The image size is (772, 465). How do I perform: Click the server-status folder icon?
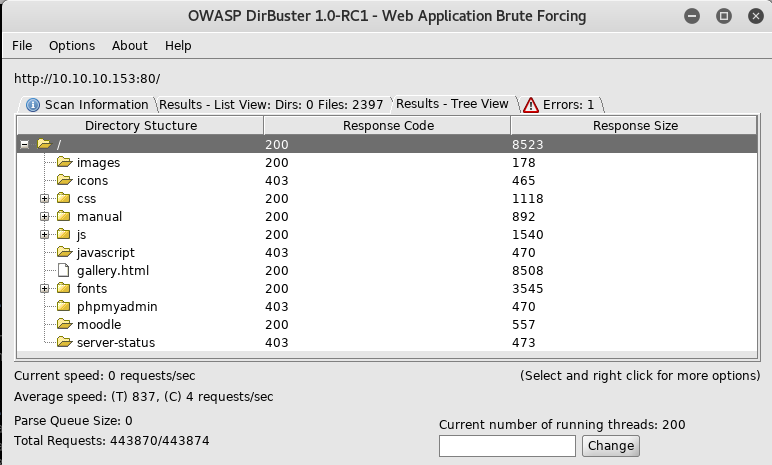pyautogui.click(x=64, y=342)
